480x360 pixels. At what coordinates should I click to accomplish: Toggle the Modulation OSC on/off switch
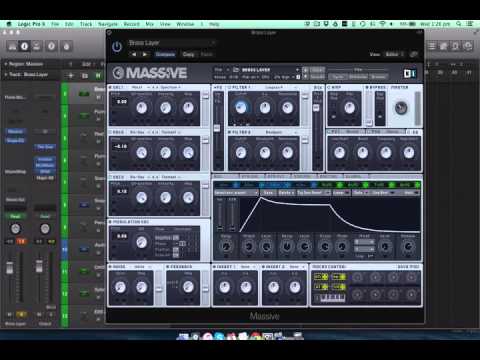(111, 222)
